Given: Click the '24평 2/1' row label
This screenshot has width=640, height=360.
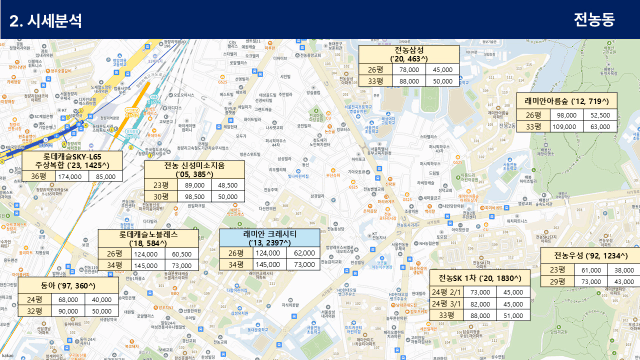Looking at the screenshot, I should (x=447, y=292).
